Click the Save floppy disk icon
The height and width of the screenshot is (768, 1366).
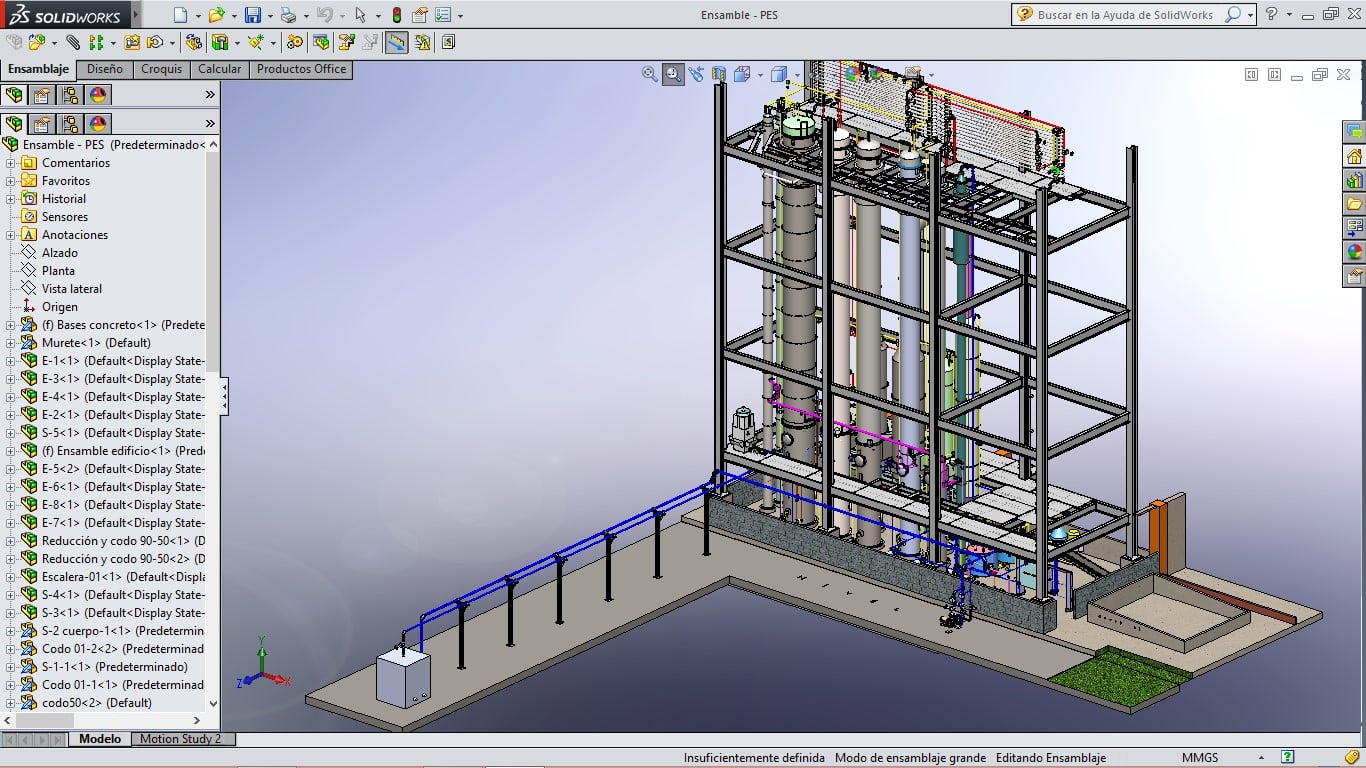pyautogui.click(x=253, y=15)
